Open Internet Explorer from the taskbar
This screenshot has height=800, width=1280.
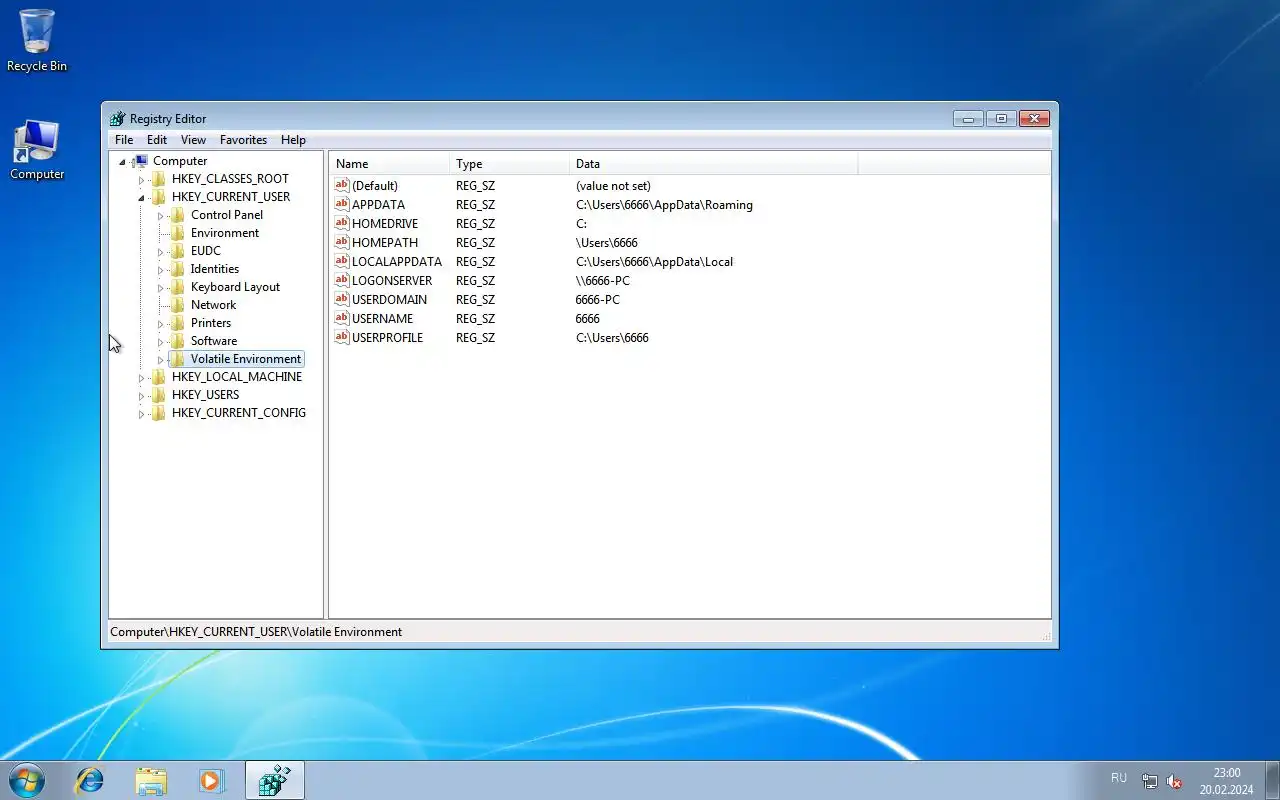tap(90, 780)
